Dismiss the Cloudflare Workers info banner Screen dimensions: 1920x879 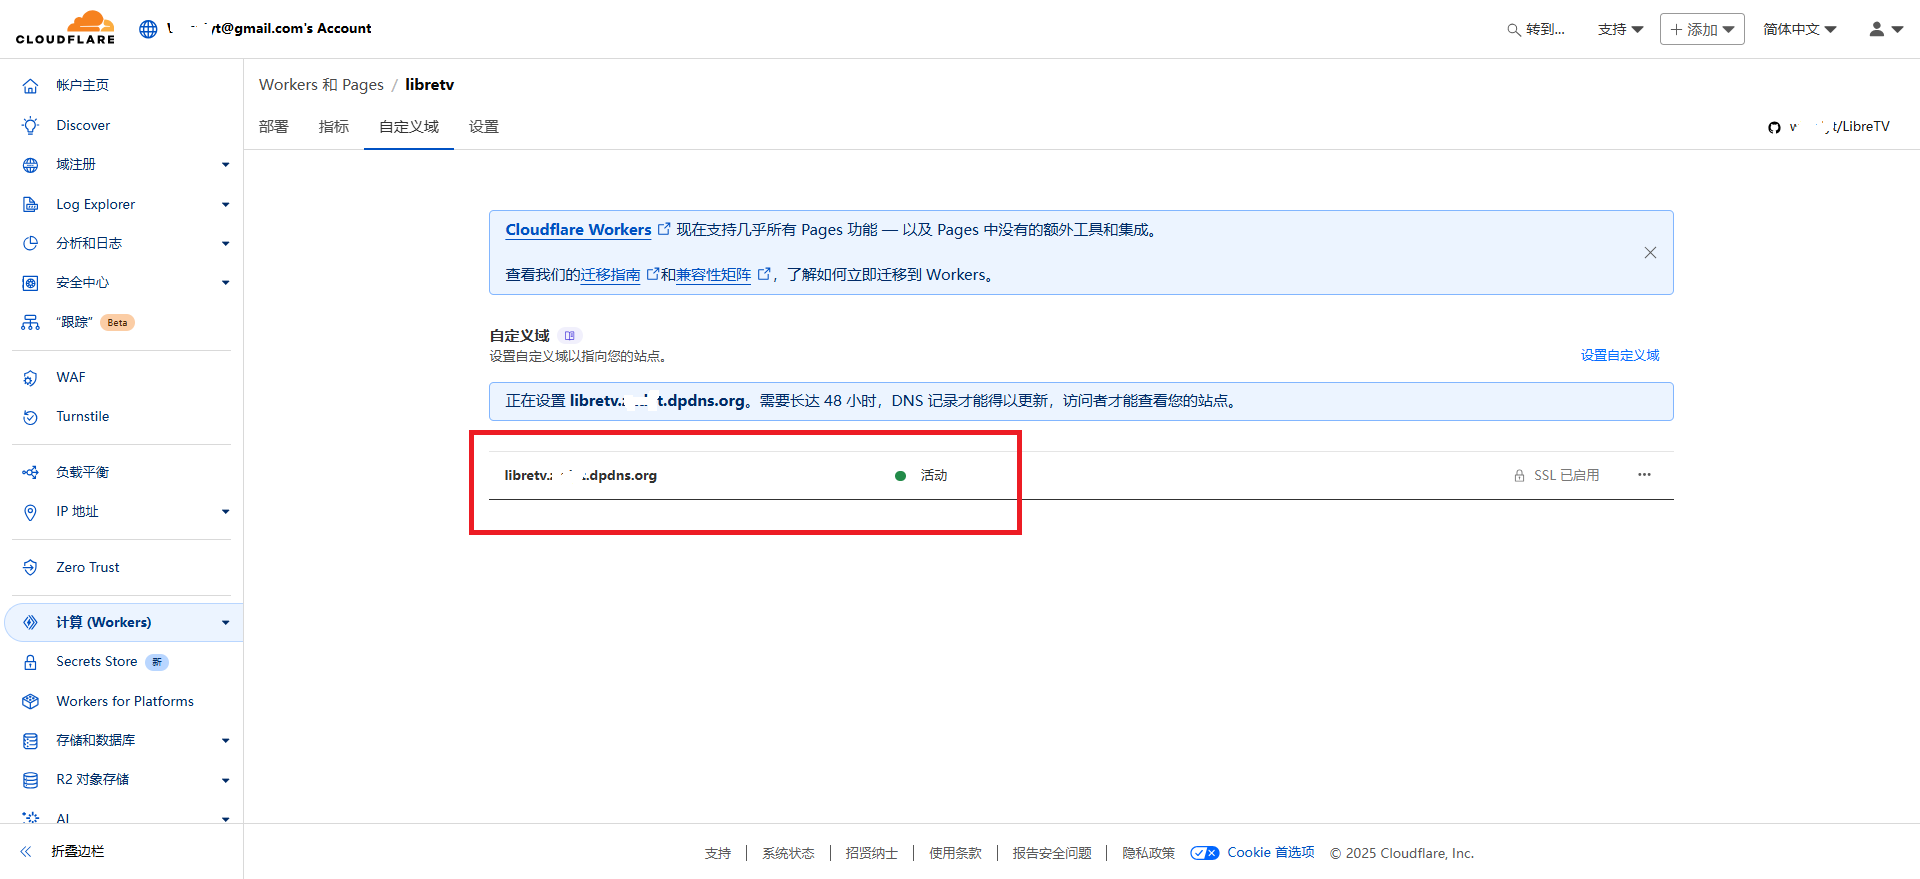tap(1650, 253)
